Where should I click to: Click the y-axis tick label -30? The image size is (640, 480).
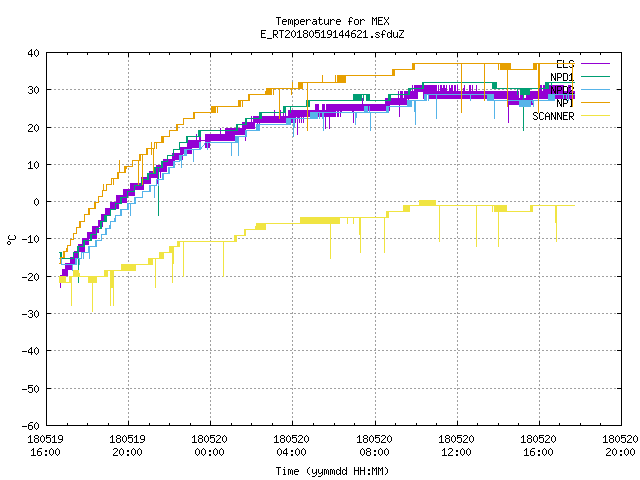31,314
